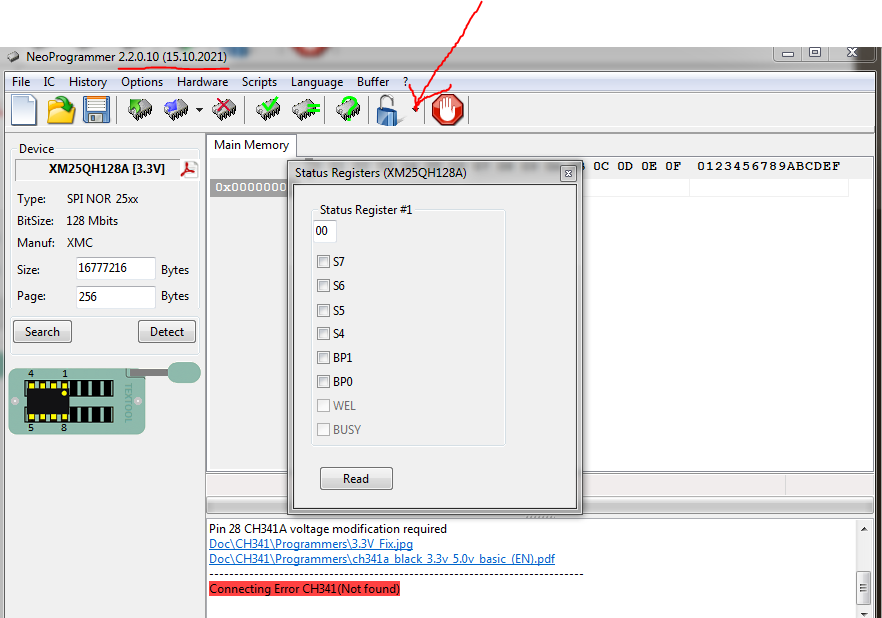Image resolution: width=882 pixels, height=618 pixels.
Task: Open the Hardware menu
Action: click(x=202, y=82)
